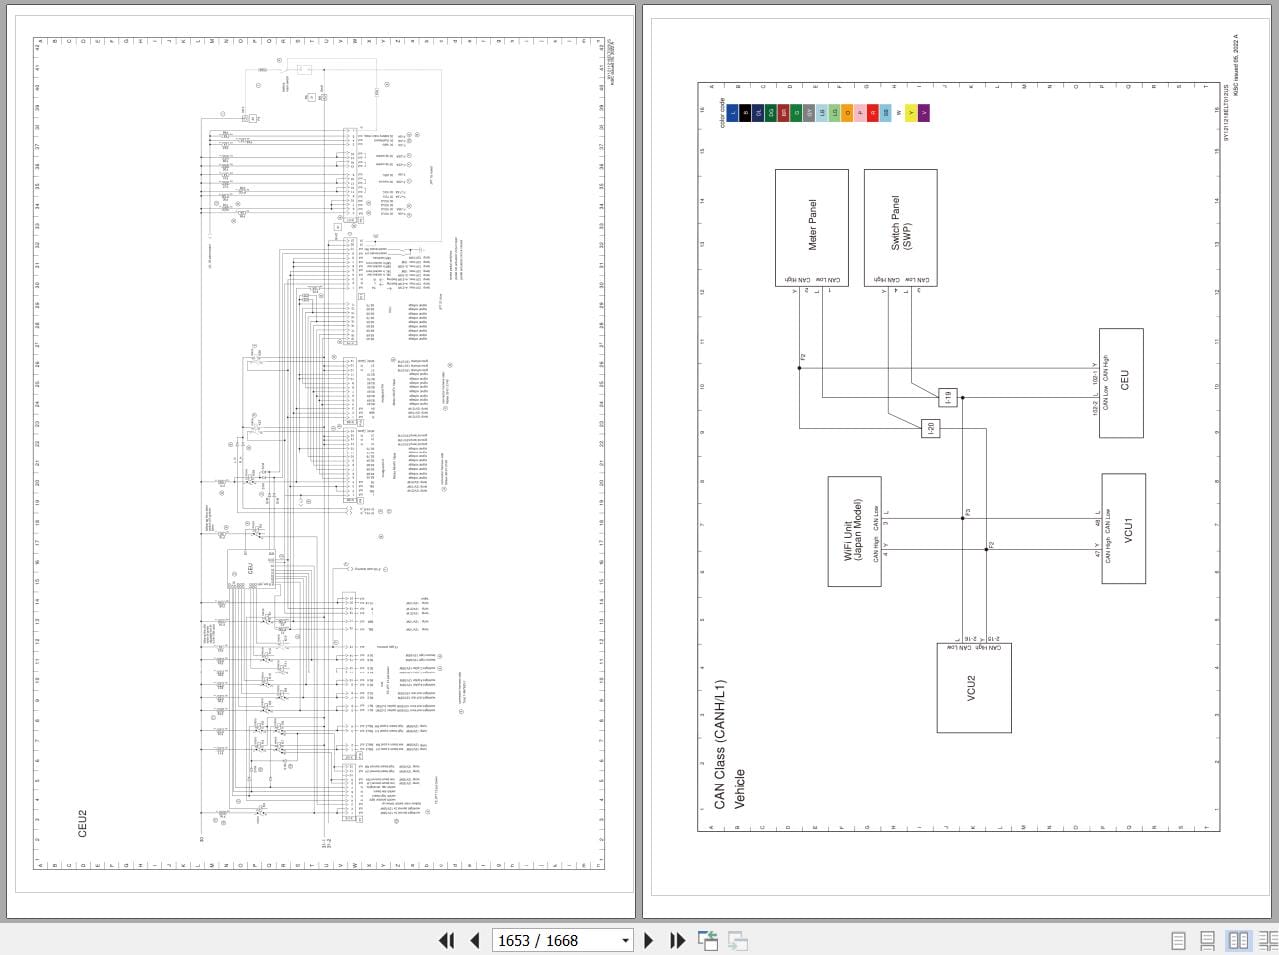
Task: Click the WiFi Unit (Japan Model) block
Action: 855,531
